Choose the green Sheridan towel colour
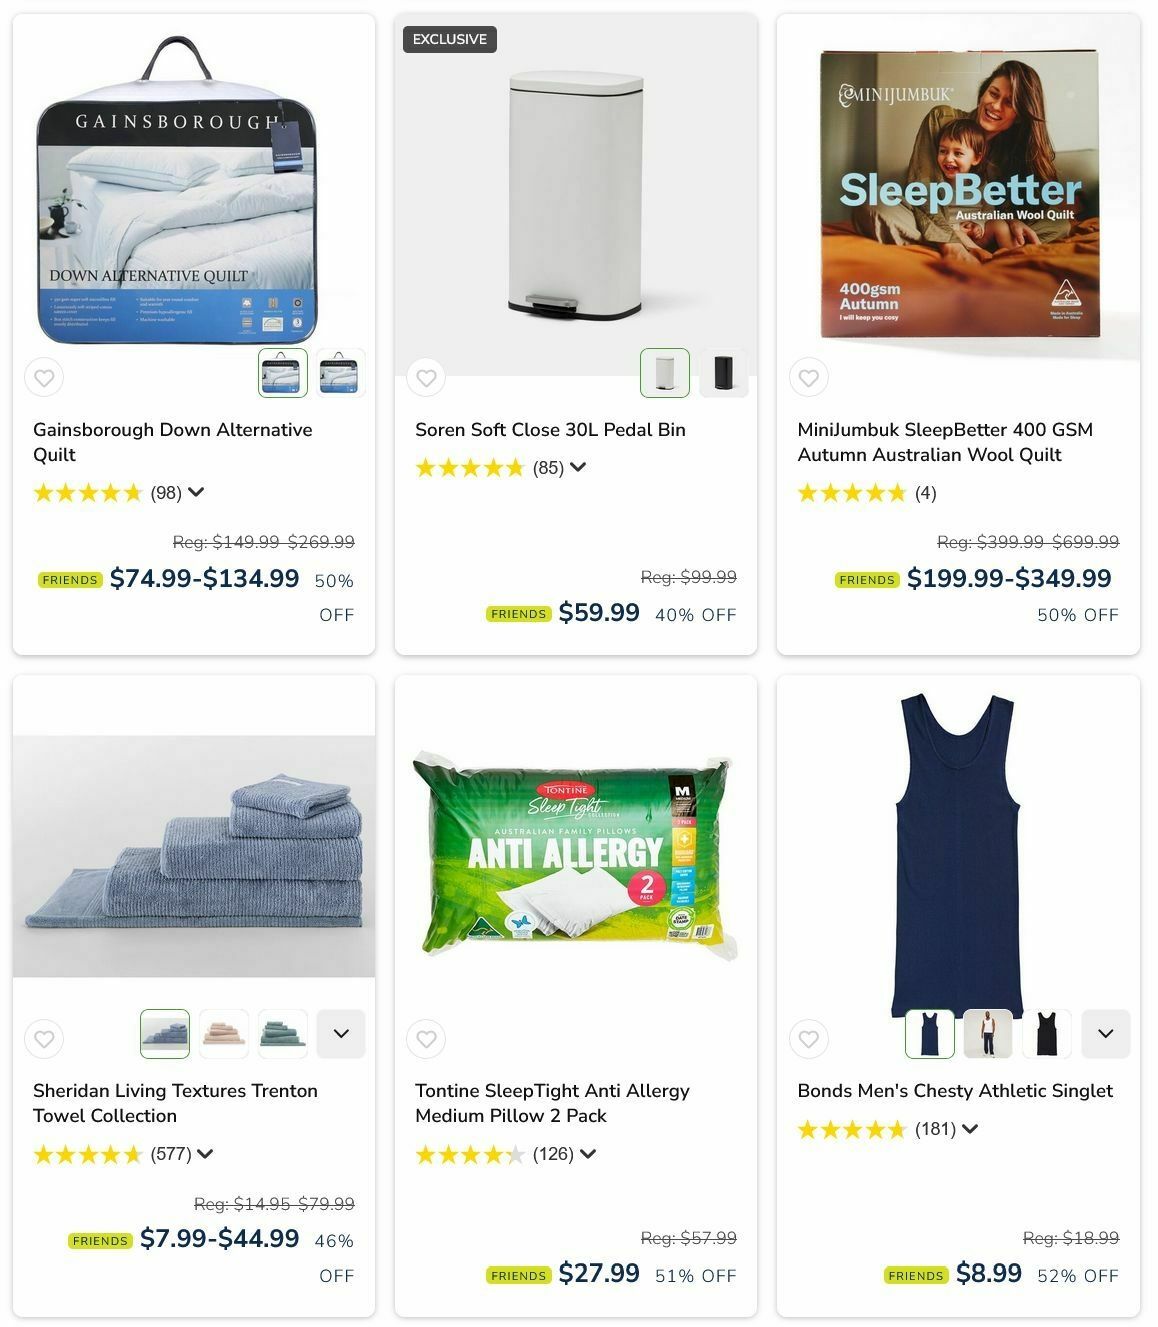 click(x=282, y=1034)
